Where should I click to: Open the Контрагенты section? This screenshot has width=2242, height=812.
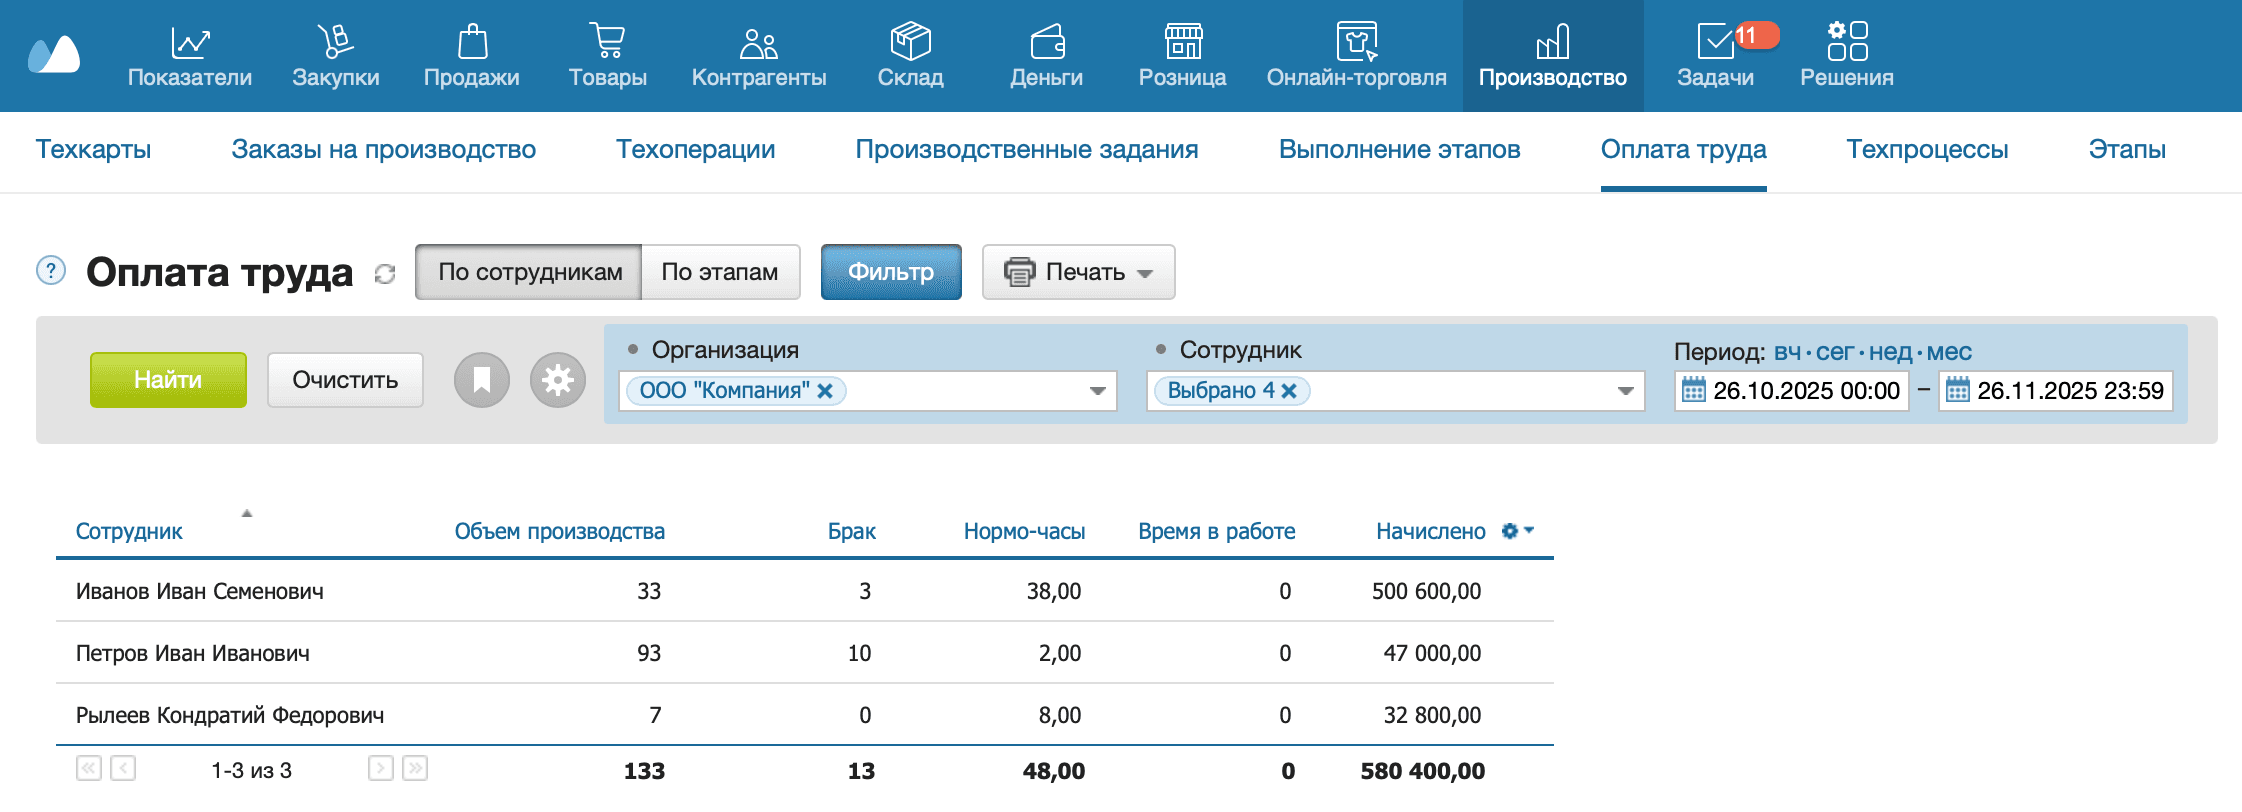759,56
